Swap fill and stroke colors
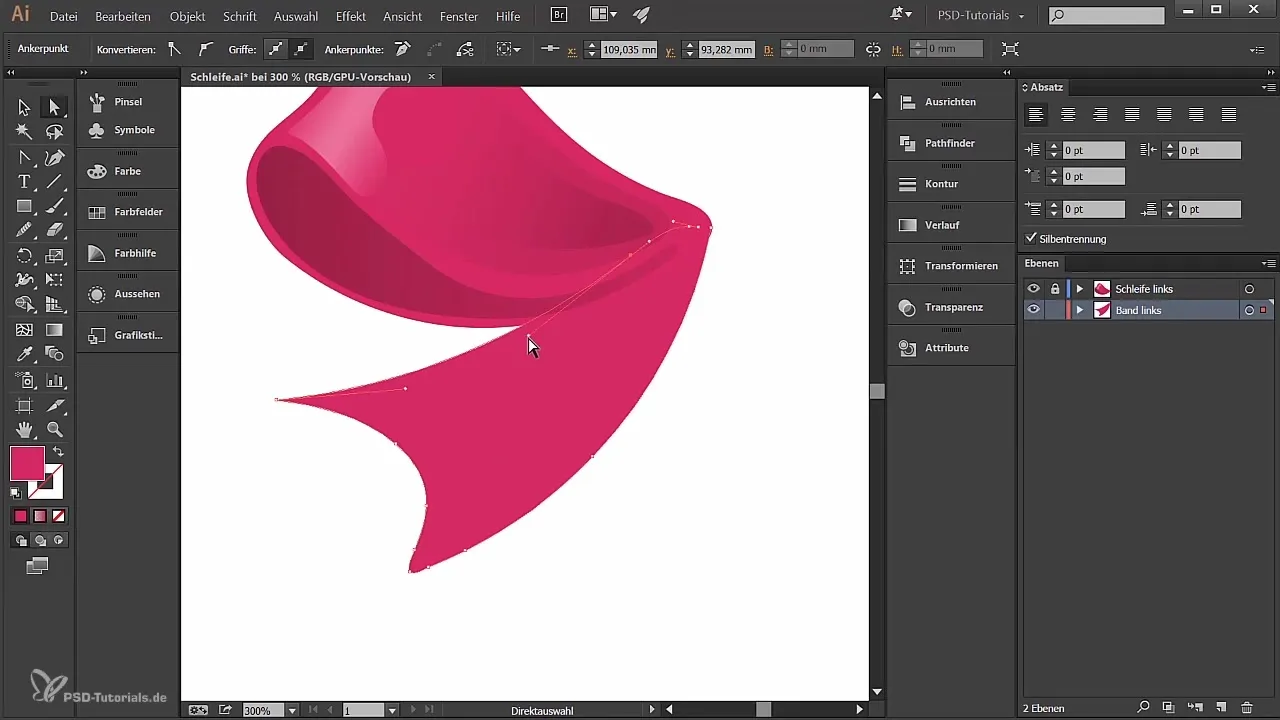This screenshot has width=1280, height=720. (x=58, y=453)
